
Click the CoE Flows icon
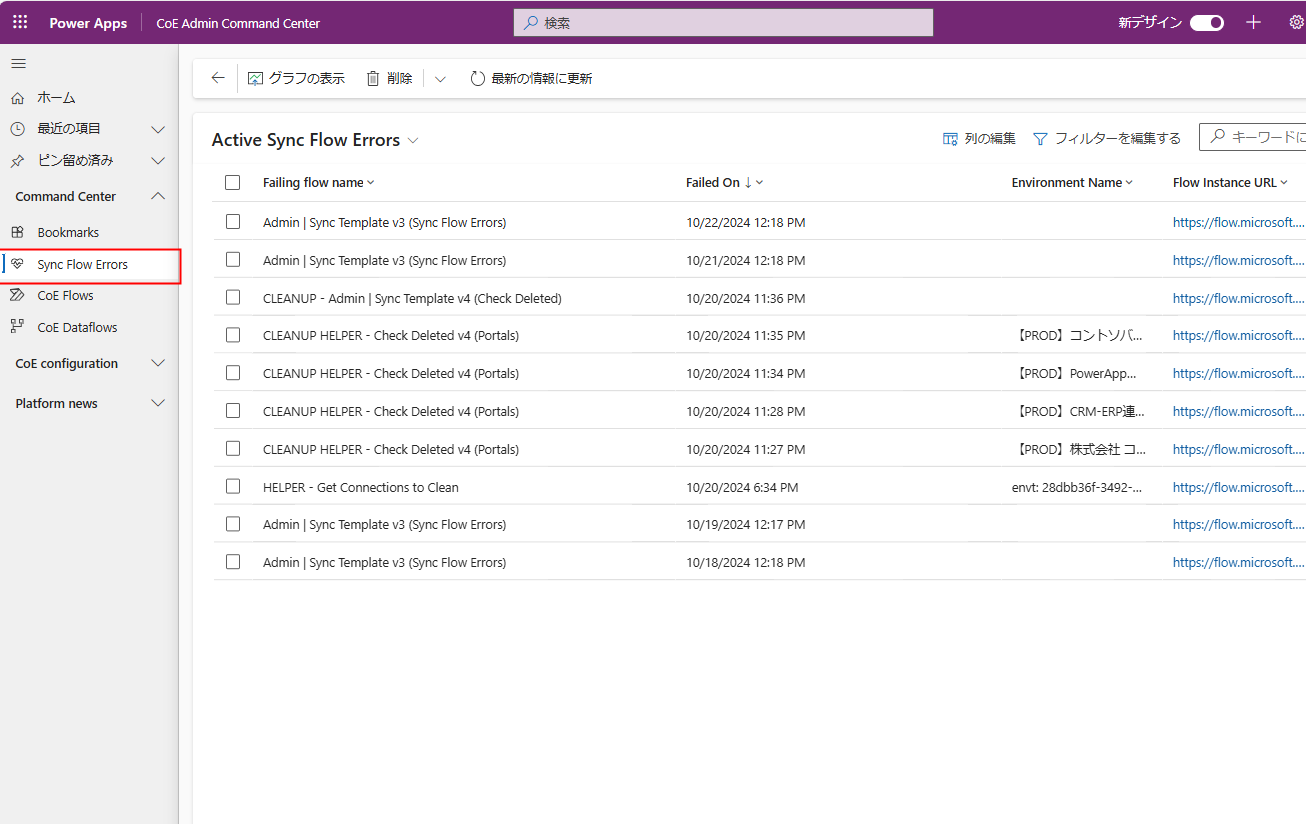click(17, 296)
